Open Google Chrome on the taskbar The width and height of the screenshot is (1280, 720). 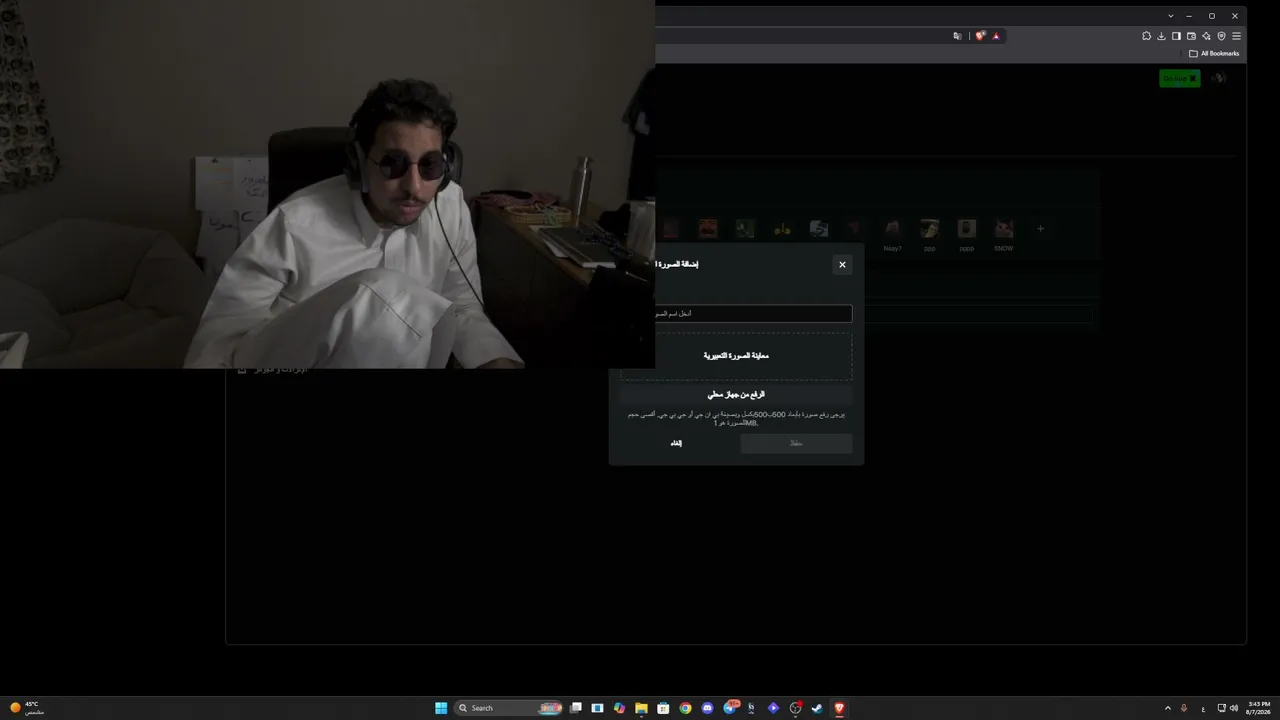[685, 708]
